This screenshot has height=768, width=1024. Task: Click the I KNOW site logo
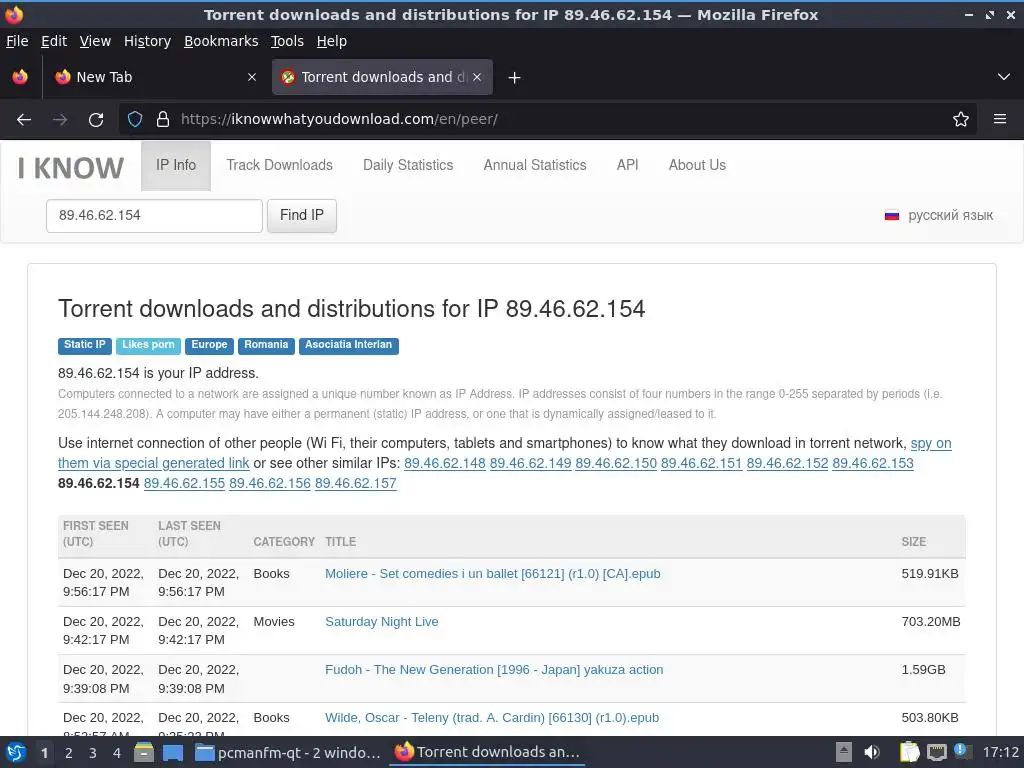[71, 168]
